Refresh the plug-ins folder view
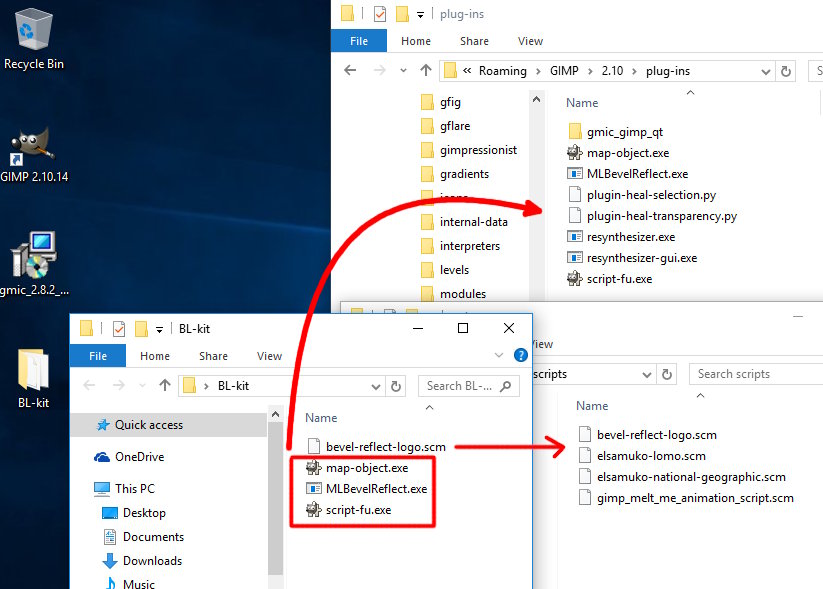 tap(786, 71)
